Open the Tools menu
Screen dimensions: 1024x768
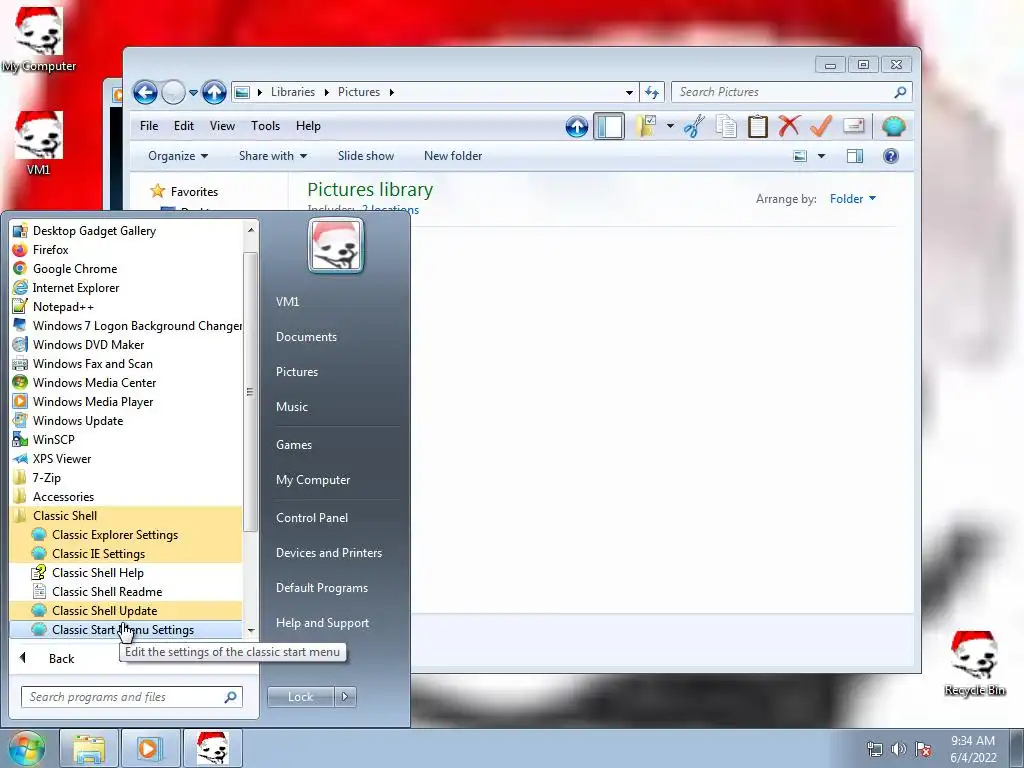pyautogui.click(x=265, y=126)
